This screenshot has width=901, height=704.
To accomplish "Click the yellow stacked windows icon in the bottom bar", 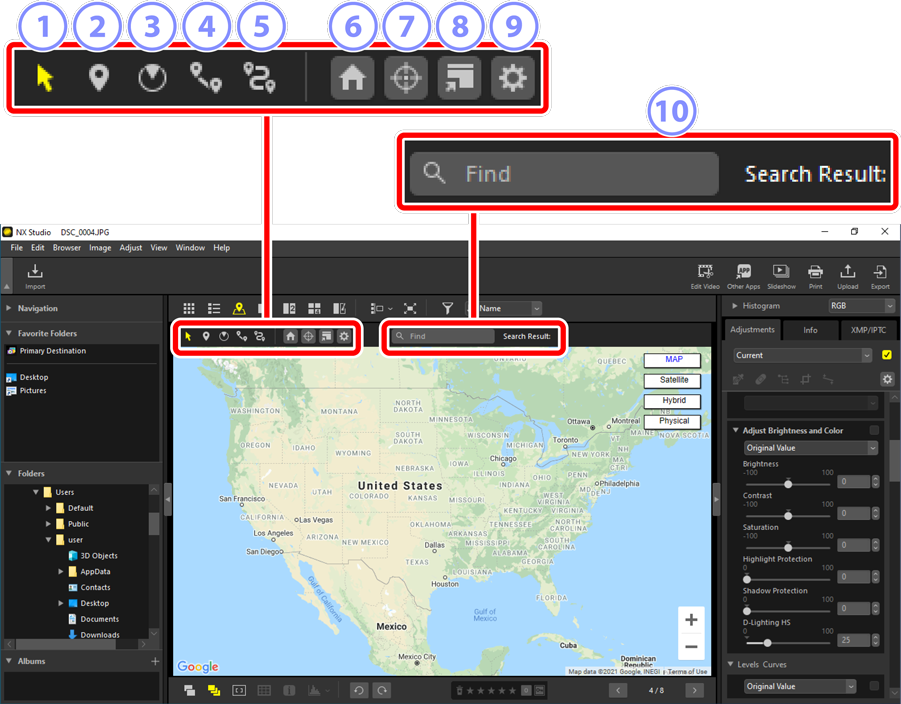I will coord(214,690).
